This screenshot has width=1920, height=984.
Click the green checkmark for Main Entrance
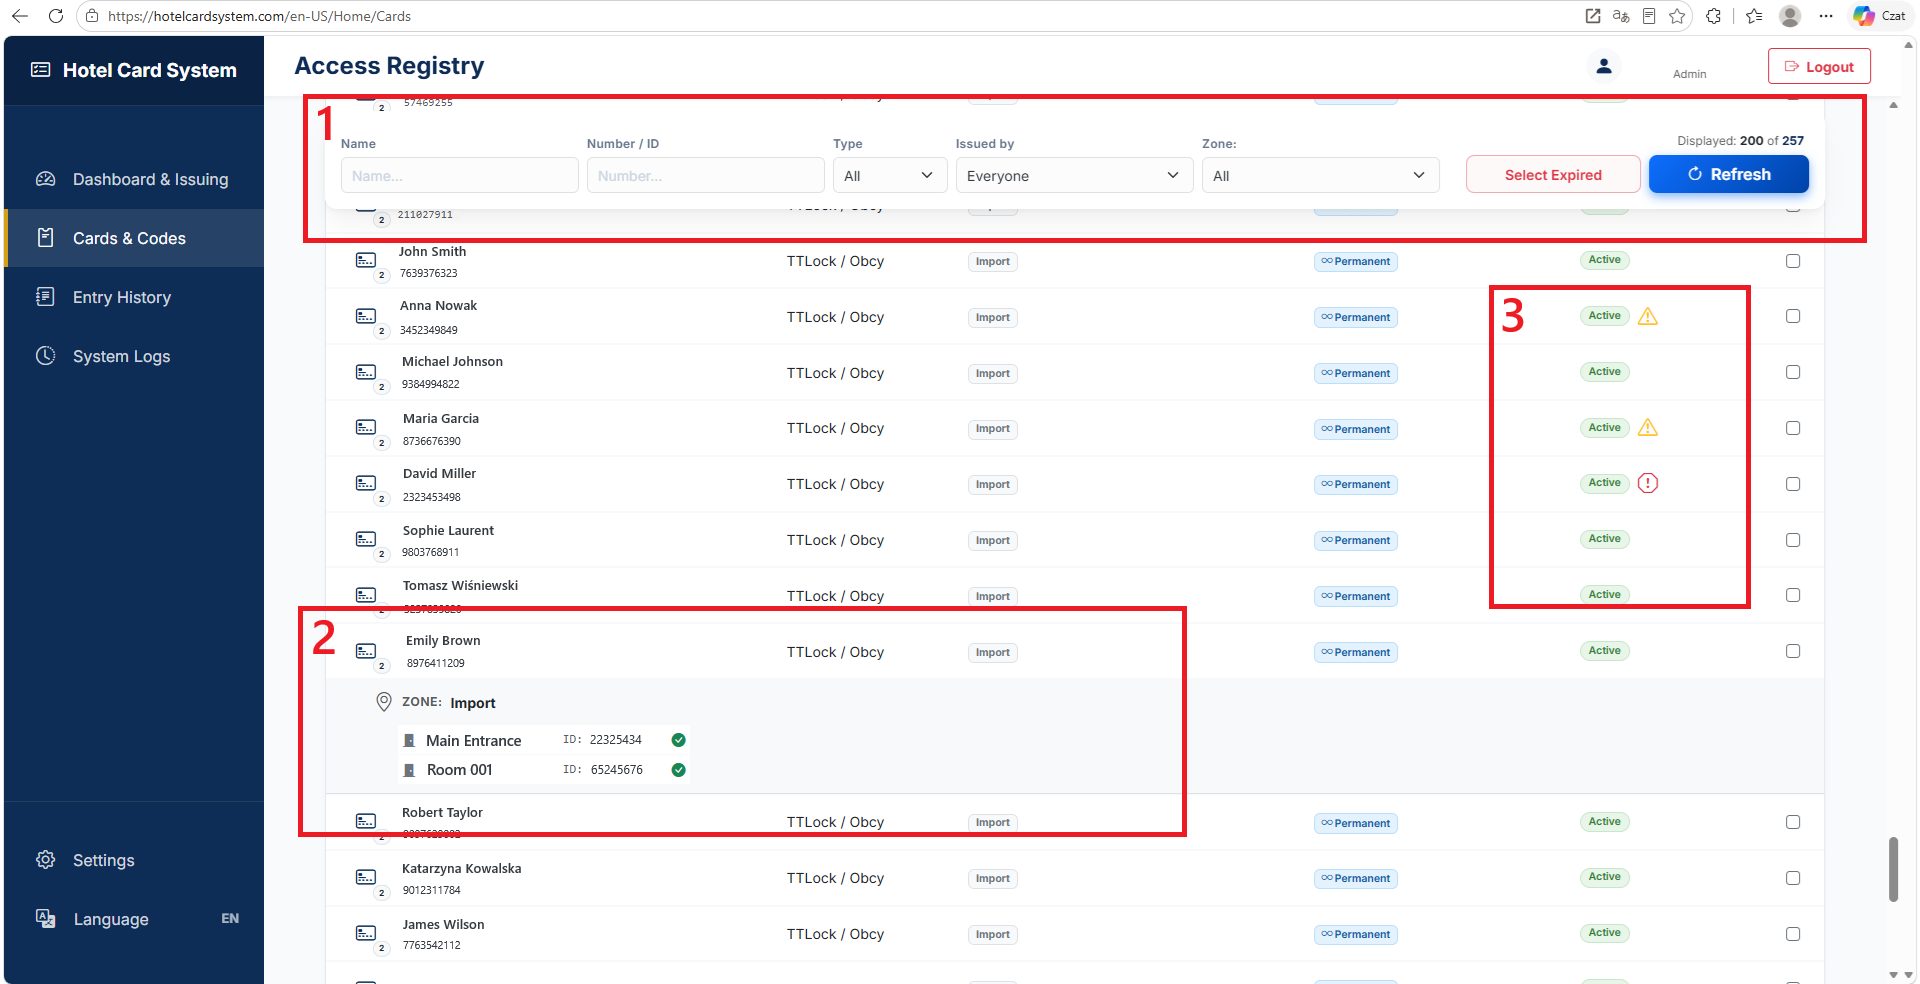click(x=679, y=740)
